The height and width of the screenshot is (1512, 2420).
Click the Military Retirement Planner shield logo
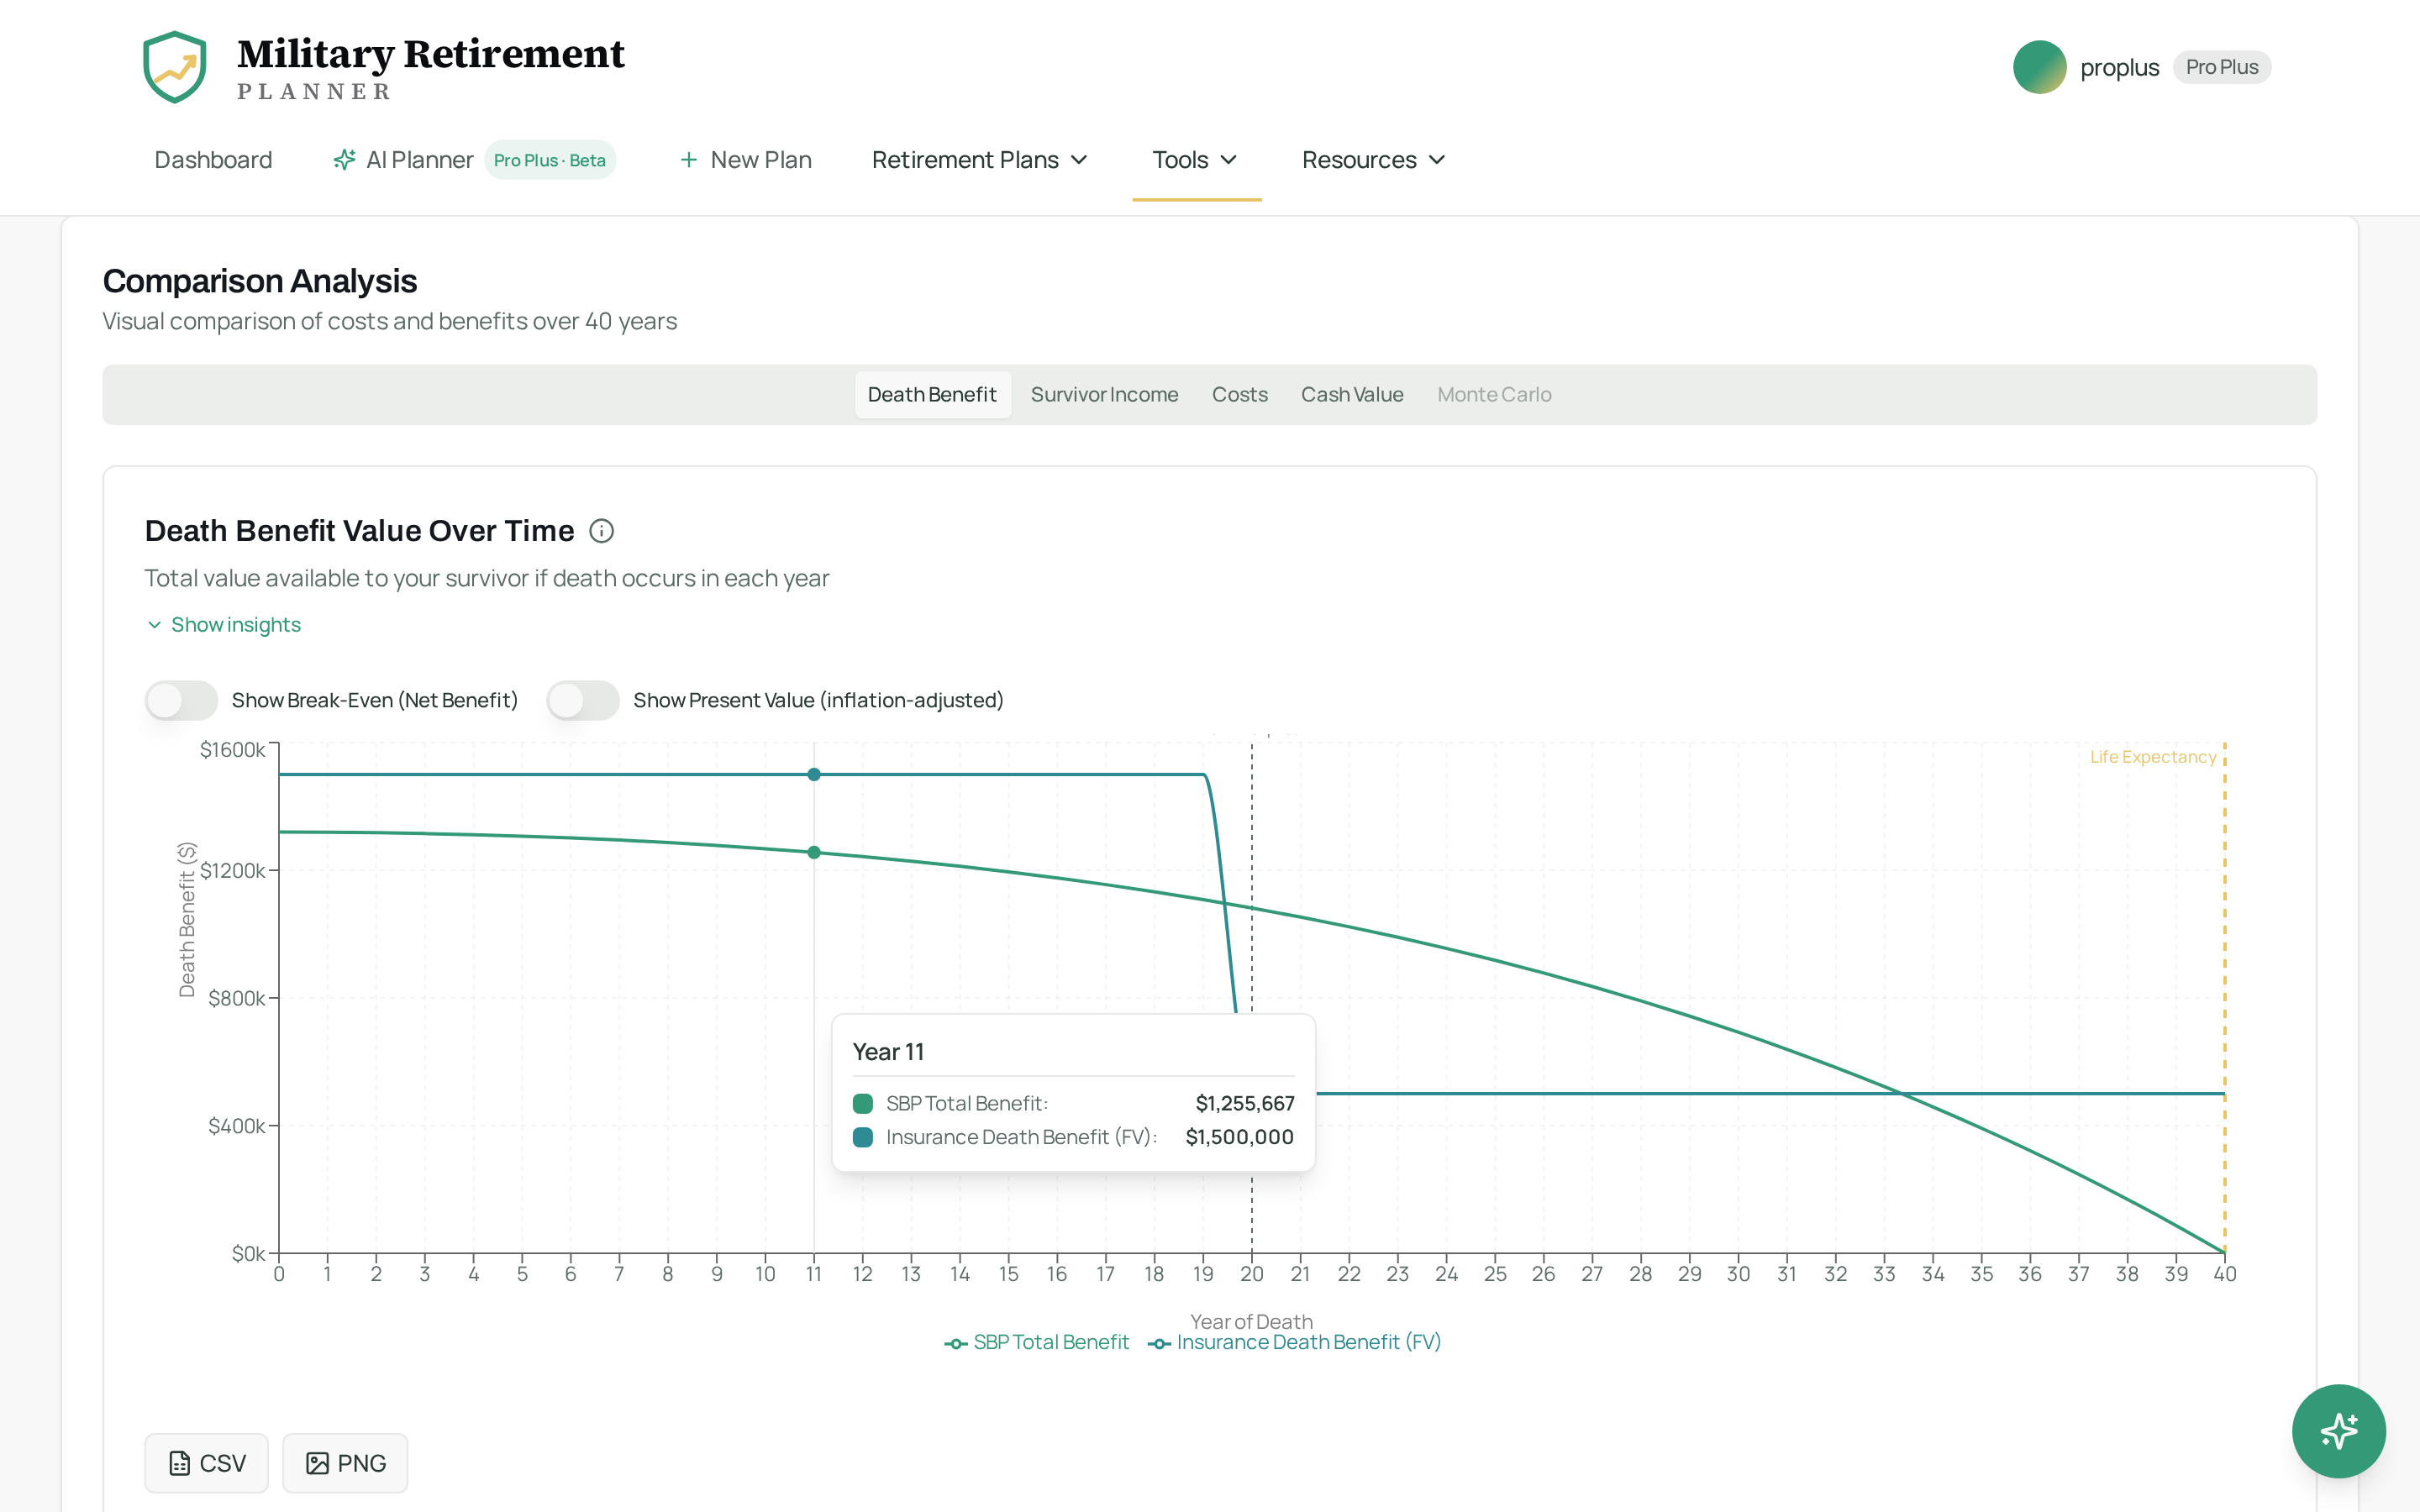(x=175, y=67)
